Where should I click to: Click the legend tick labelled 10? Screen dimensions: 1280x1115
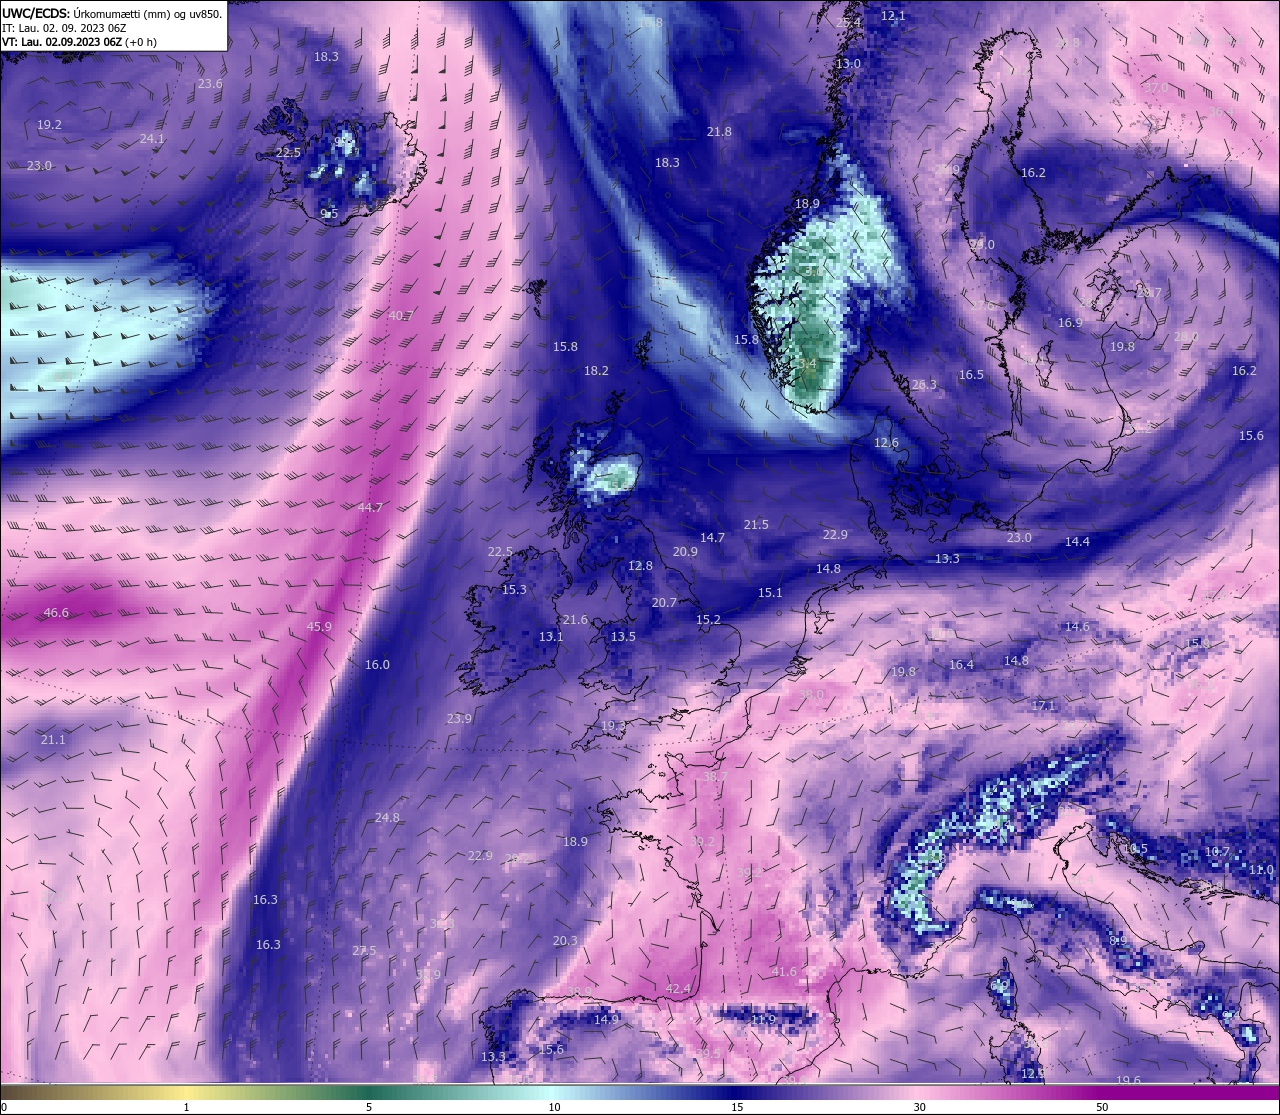click(x=554, y=1107)
